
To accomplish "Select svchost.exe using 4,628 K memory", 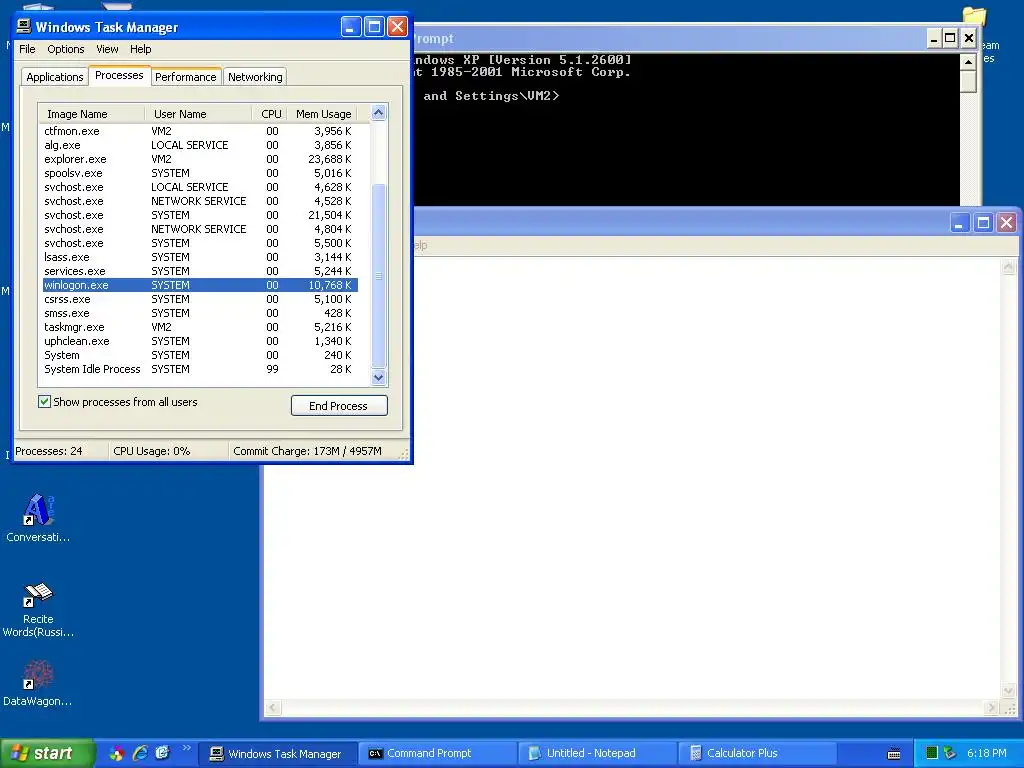I will point(200,187).
